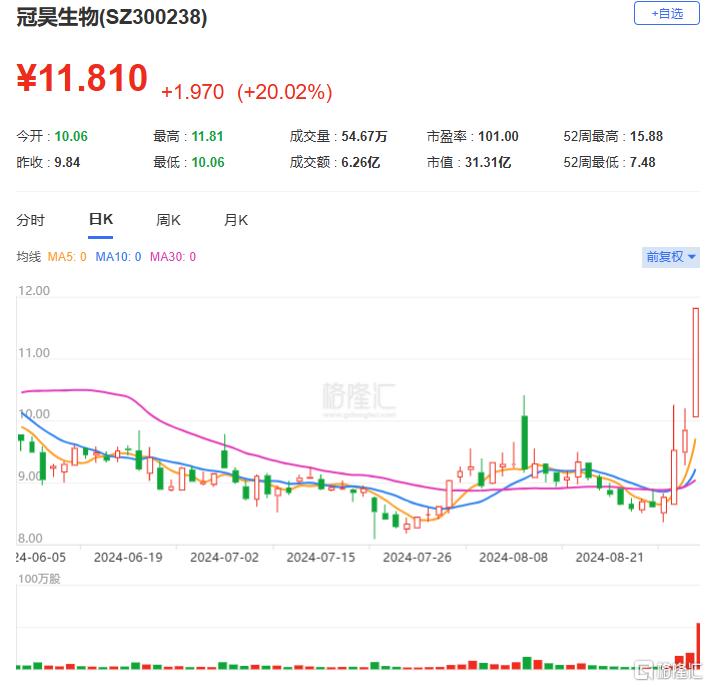Select the latest tall red limit-up candlestick
Image resolution: width=709 pixels, height=687 pixels.
point(695,362)
